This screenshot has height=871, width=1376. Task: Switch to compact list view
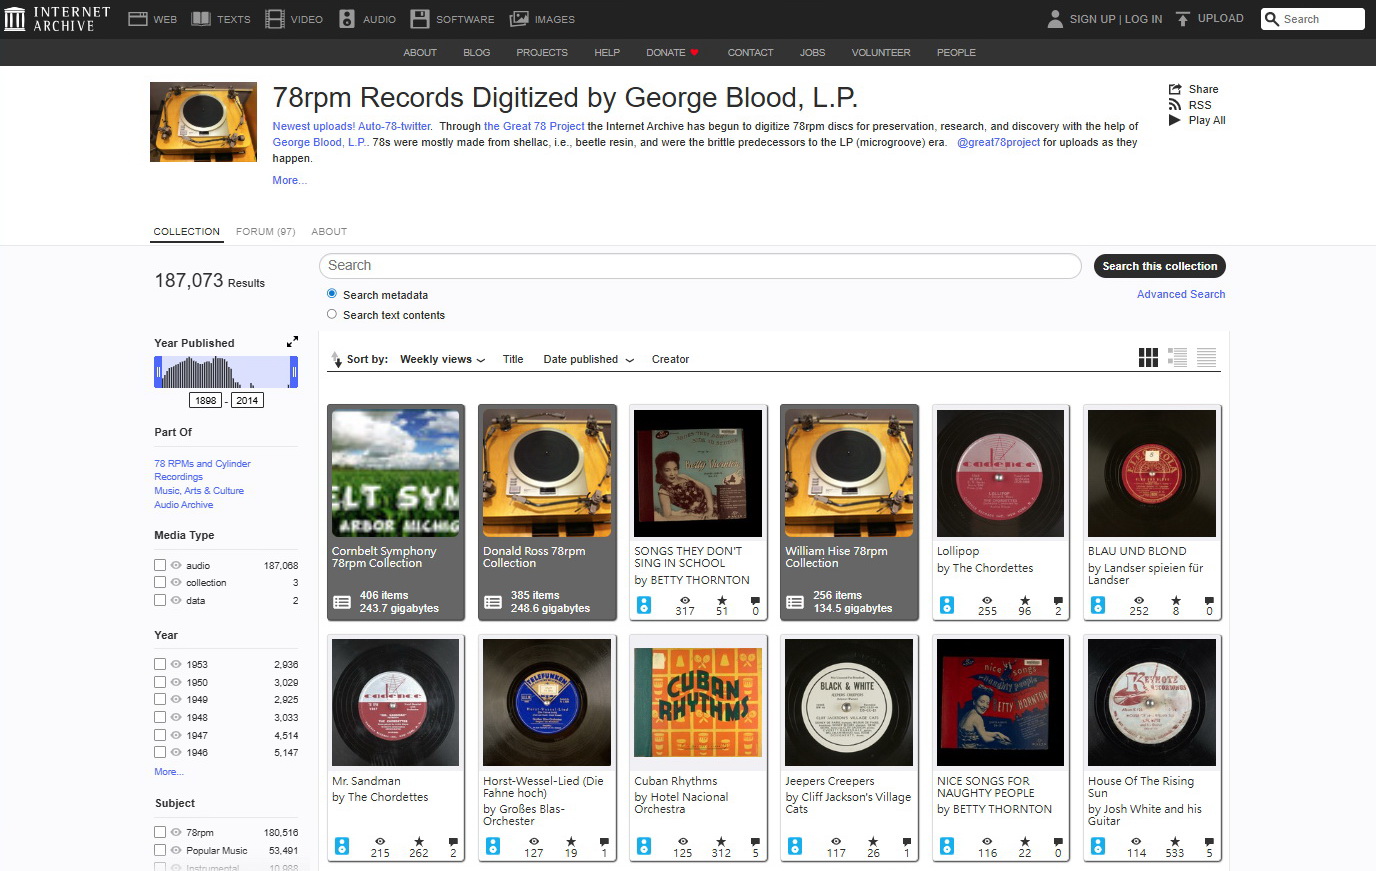(1206, 358)
